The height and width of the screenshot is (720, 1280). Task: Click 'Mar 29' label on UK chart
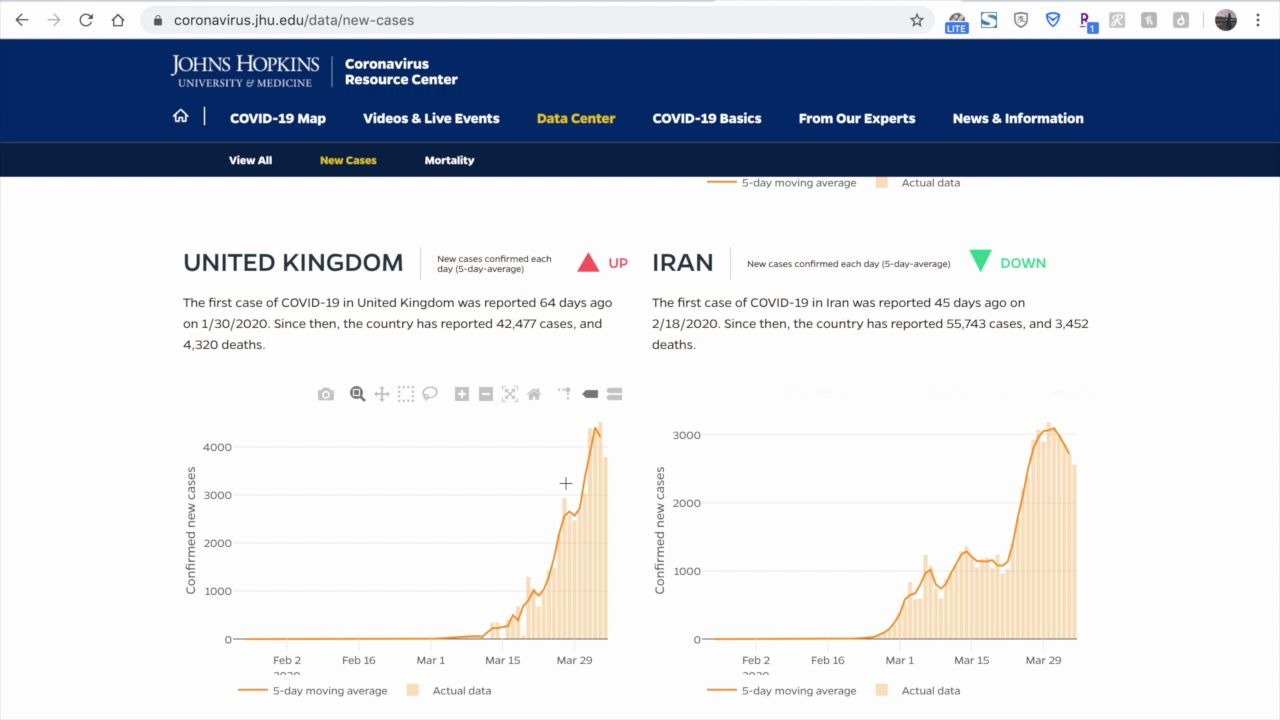point(574,660)
